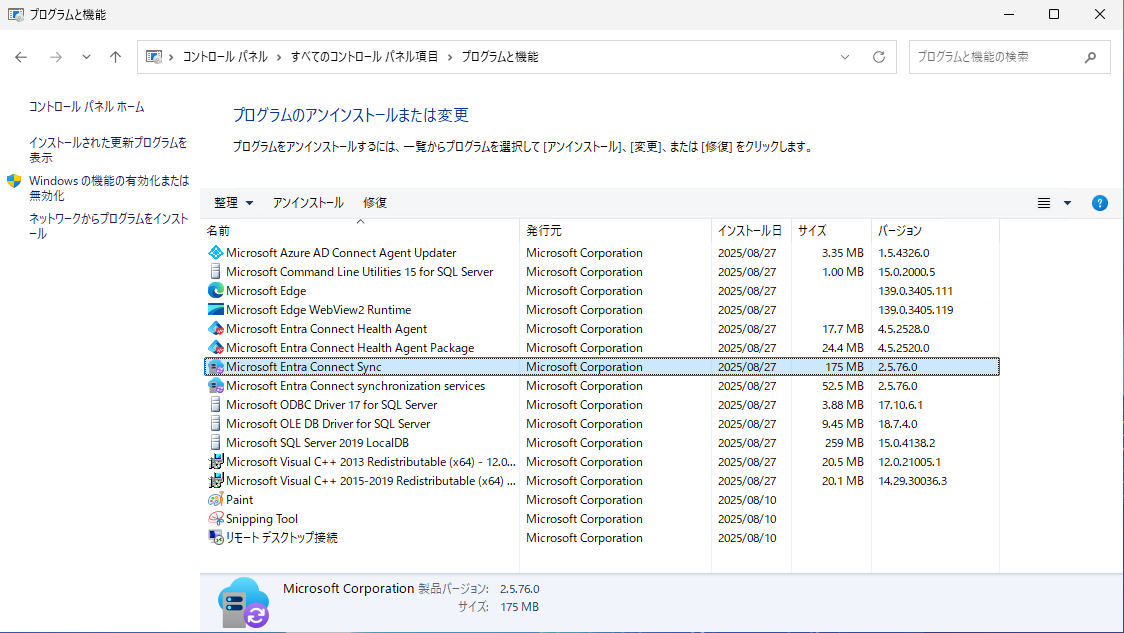Click the ODBC Driver 17 for SQL Server icon

point(215,404)
